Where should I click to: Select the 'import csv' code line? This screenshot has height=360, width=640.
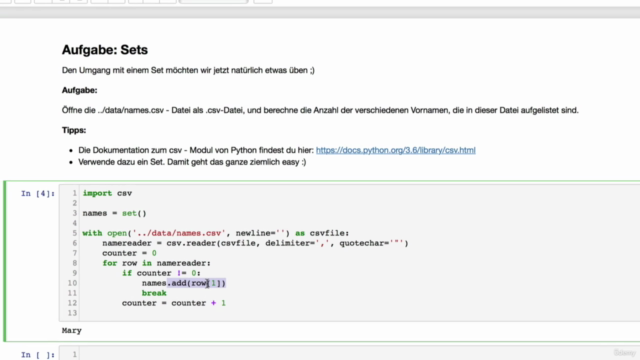[107, 193]
